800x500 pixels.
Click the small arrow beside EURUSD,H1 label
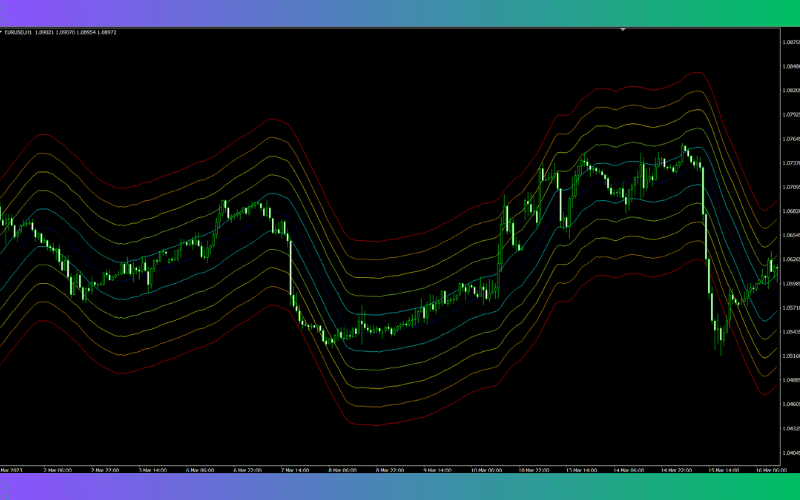tap(3, 32)
